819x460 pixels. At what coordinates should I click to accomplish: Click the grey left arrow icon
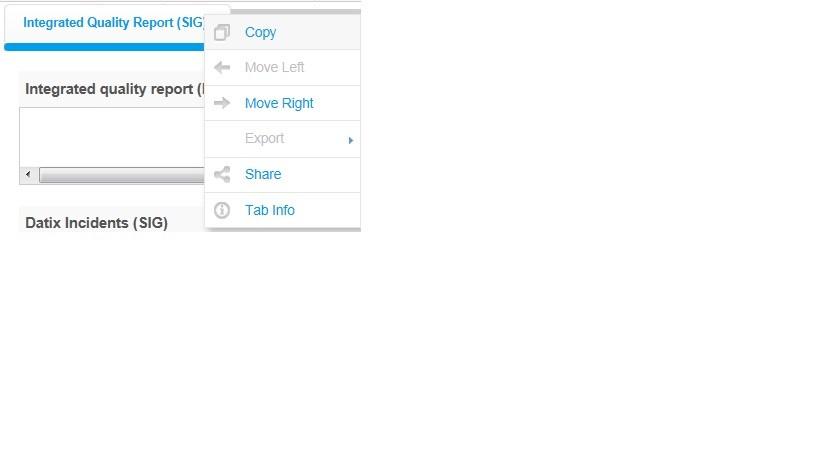pos(222,67)
